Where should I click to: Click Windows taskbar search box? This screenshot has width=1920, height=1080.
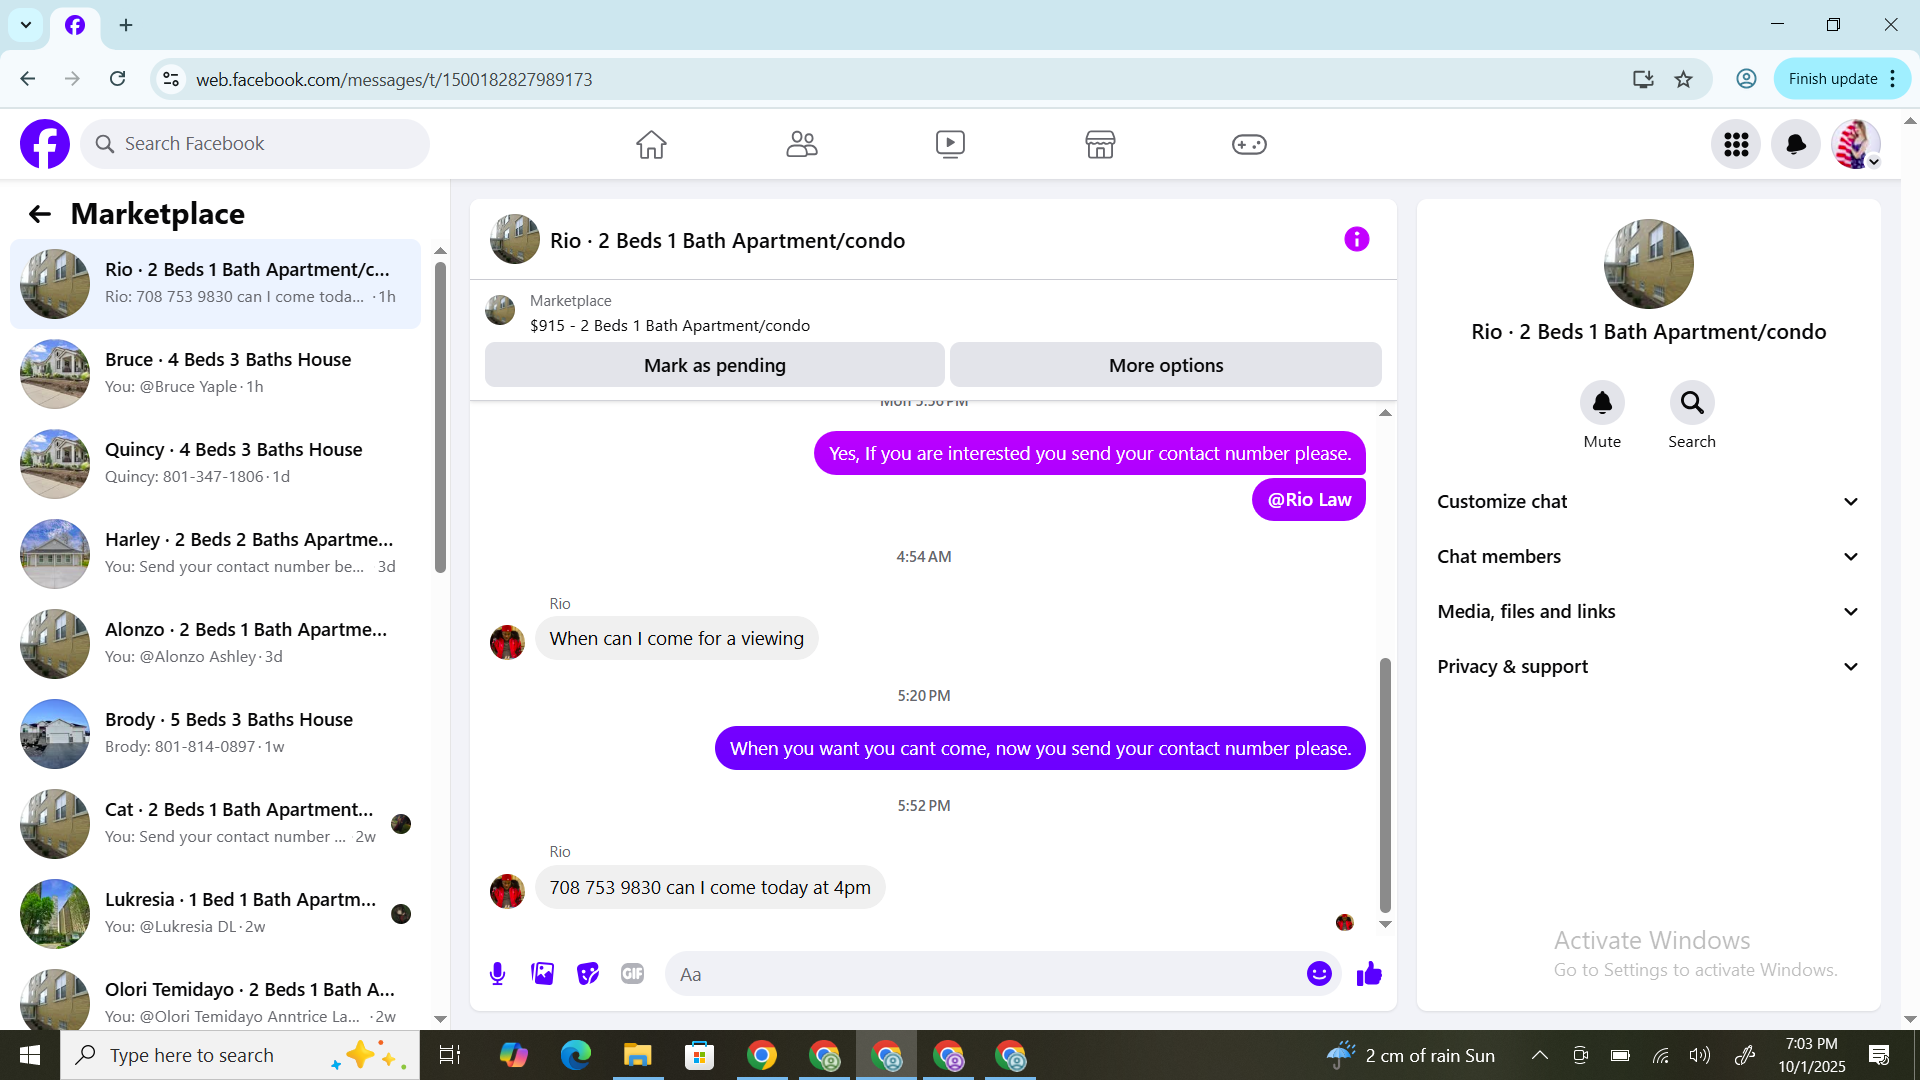pyautogui.click(x=240, y=1055)
